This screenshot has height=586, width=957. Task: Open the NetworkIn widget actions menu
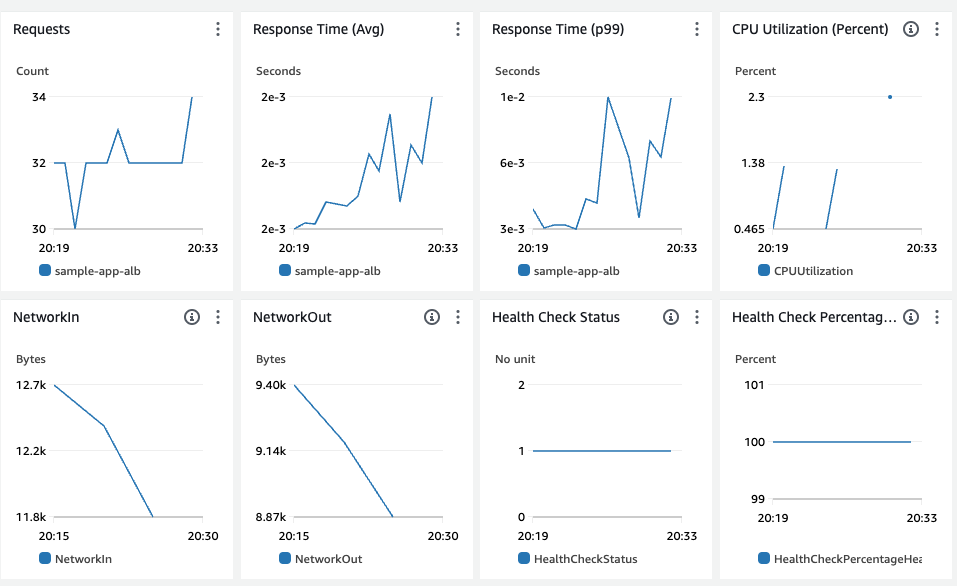[x=218, y=317]
